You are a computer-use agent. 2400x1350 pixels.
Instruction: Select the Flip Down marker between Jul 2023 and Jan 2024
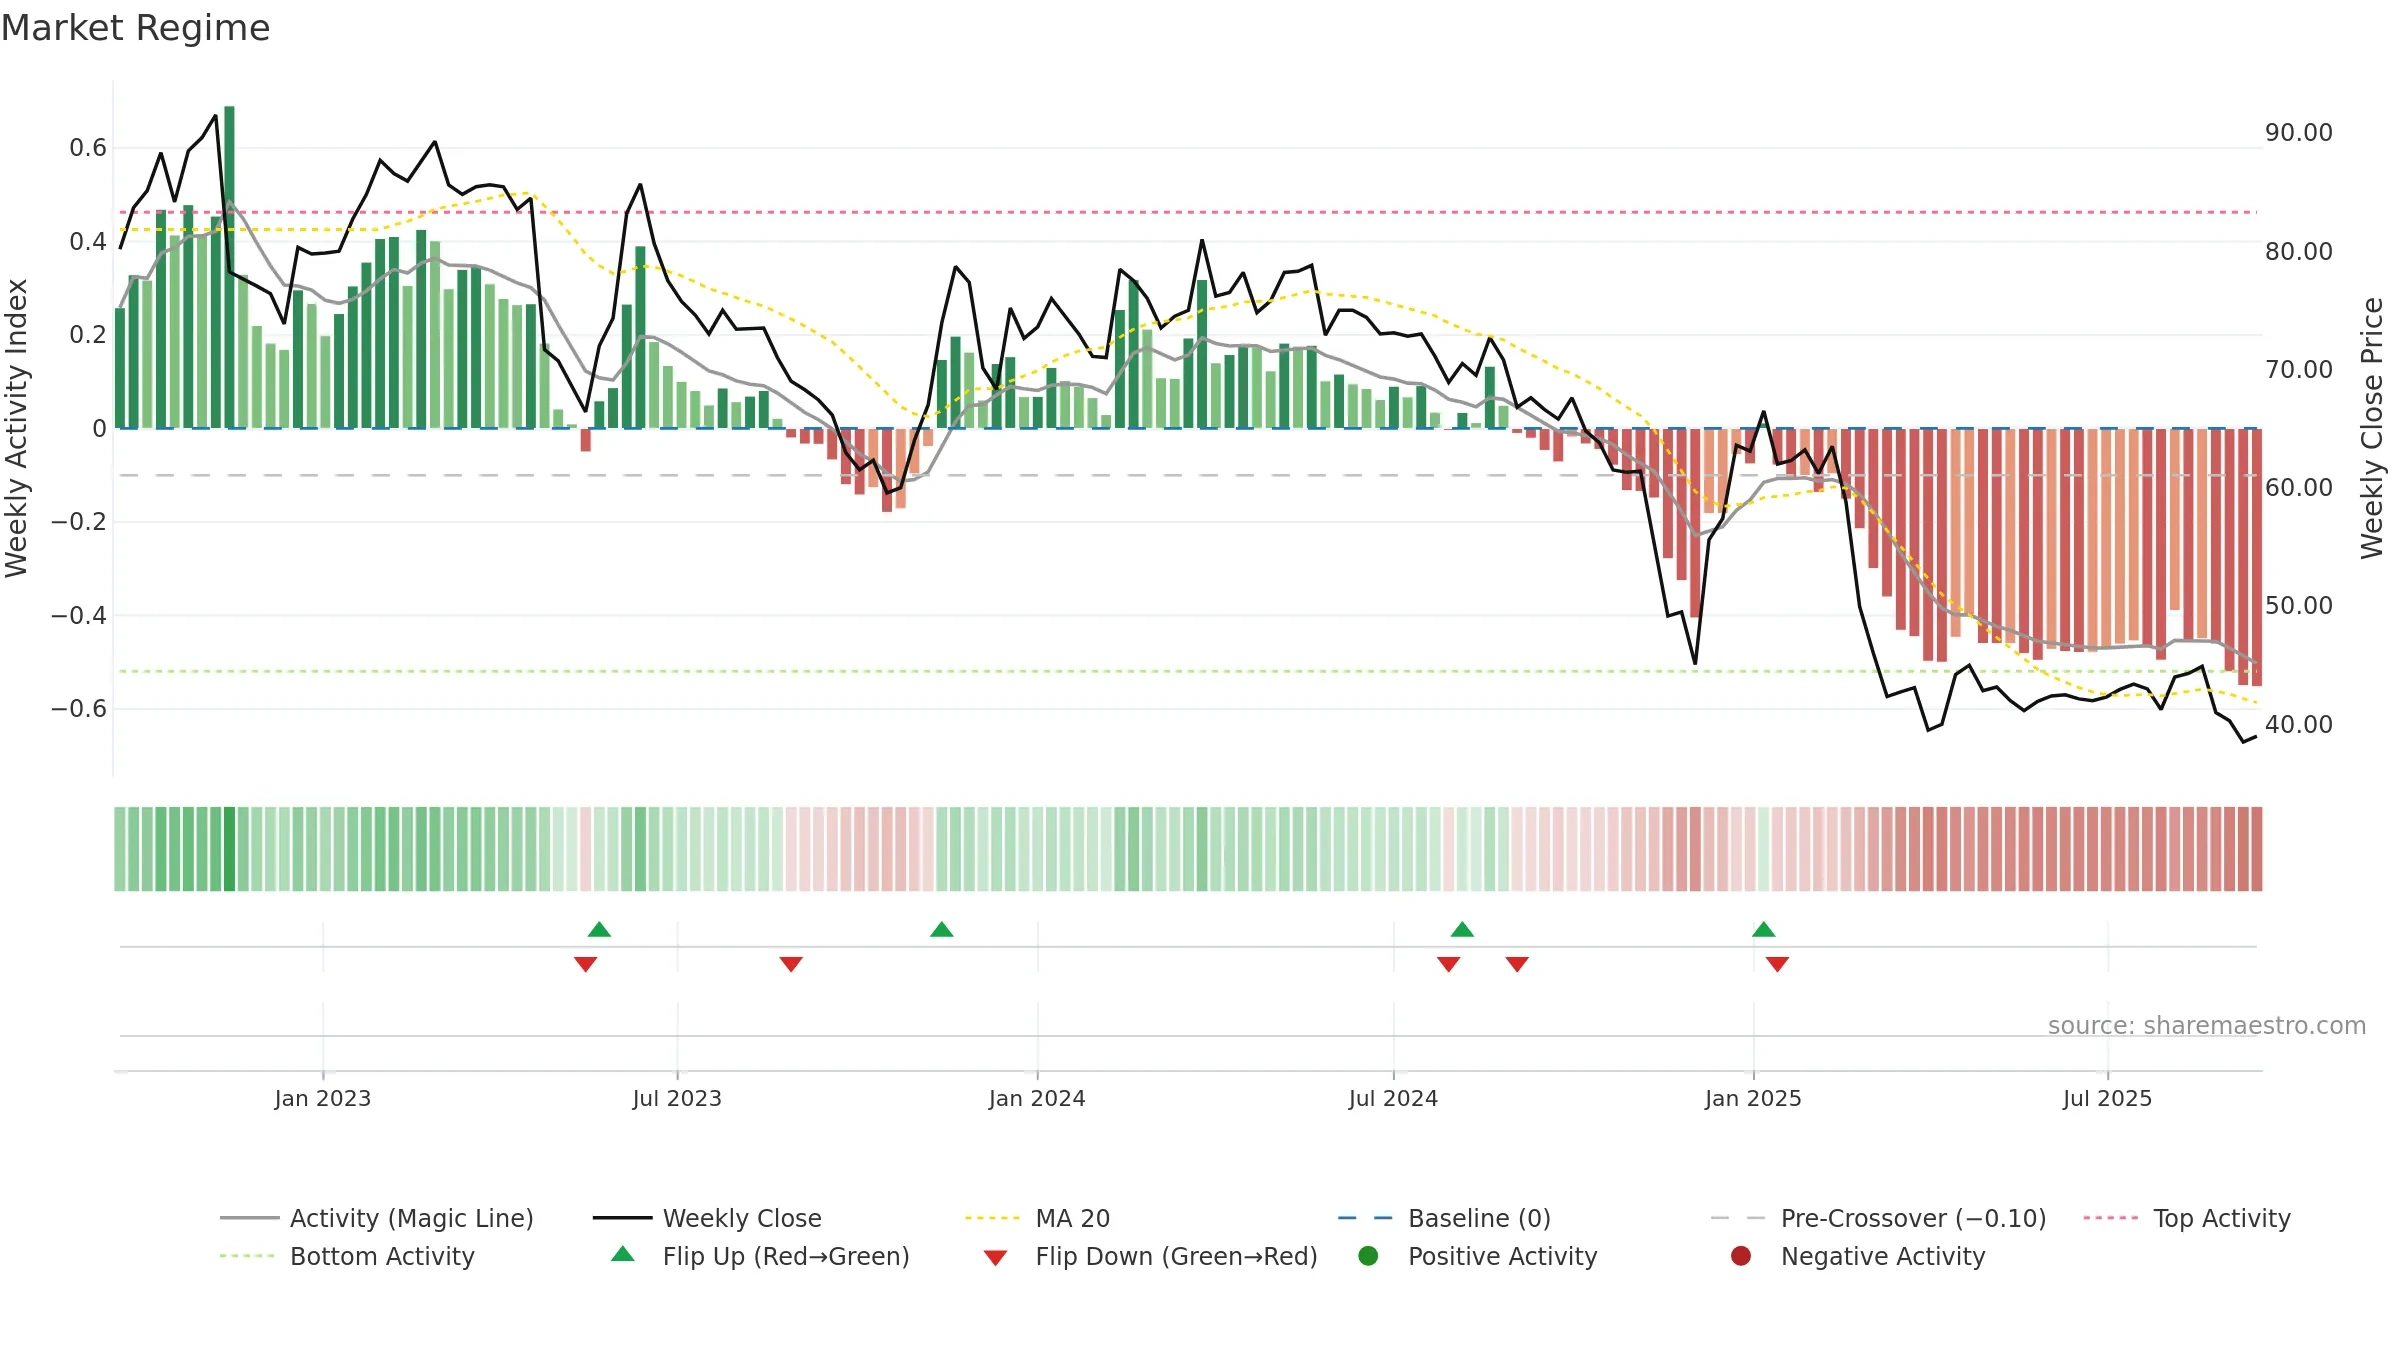791,964
